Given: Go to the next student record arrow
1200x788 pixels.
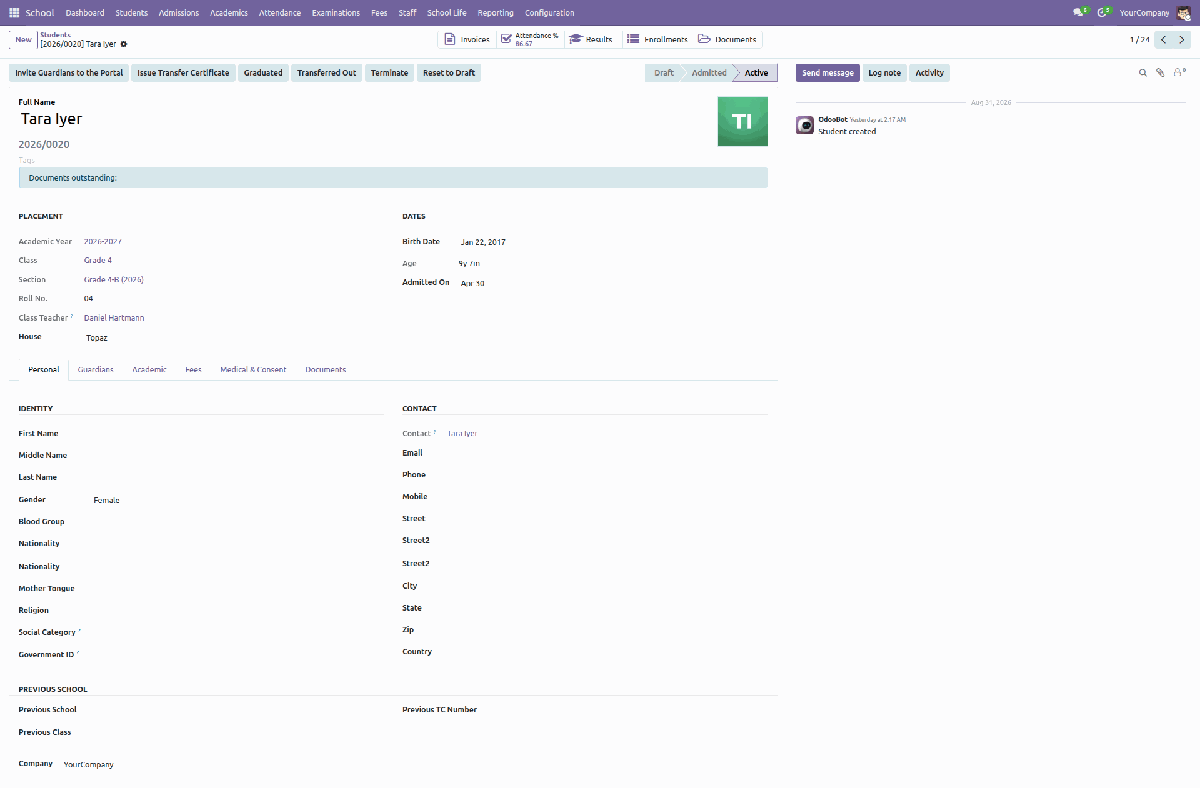Looking at the screenshot, I should (x=1182, y=40).
